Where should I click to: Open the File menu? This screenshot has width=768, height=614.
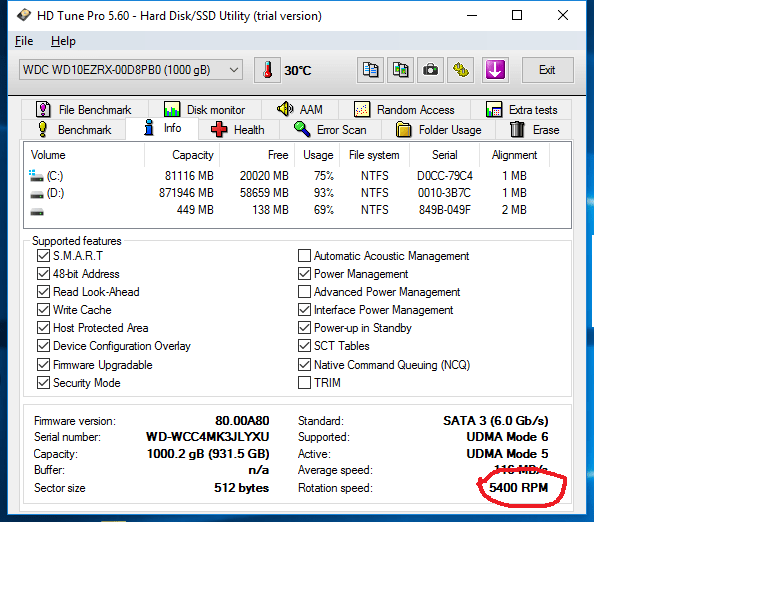pos(24,41)
